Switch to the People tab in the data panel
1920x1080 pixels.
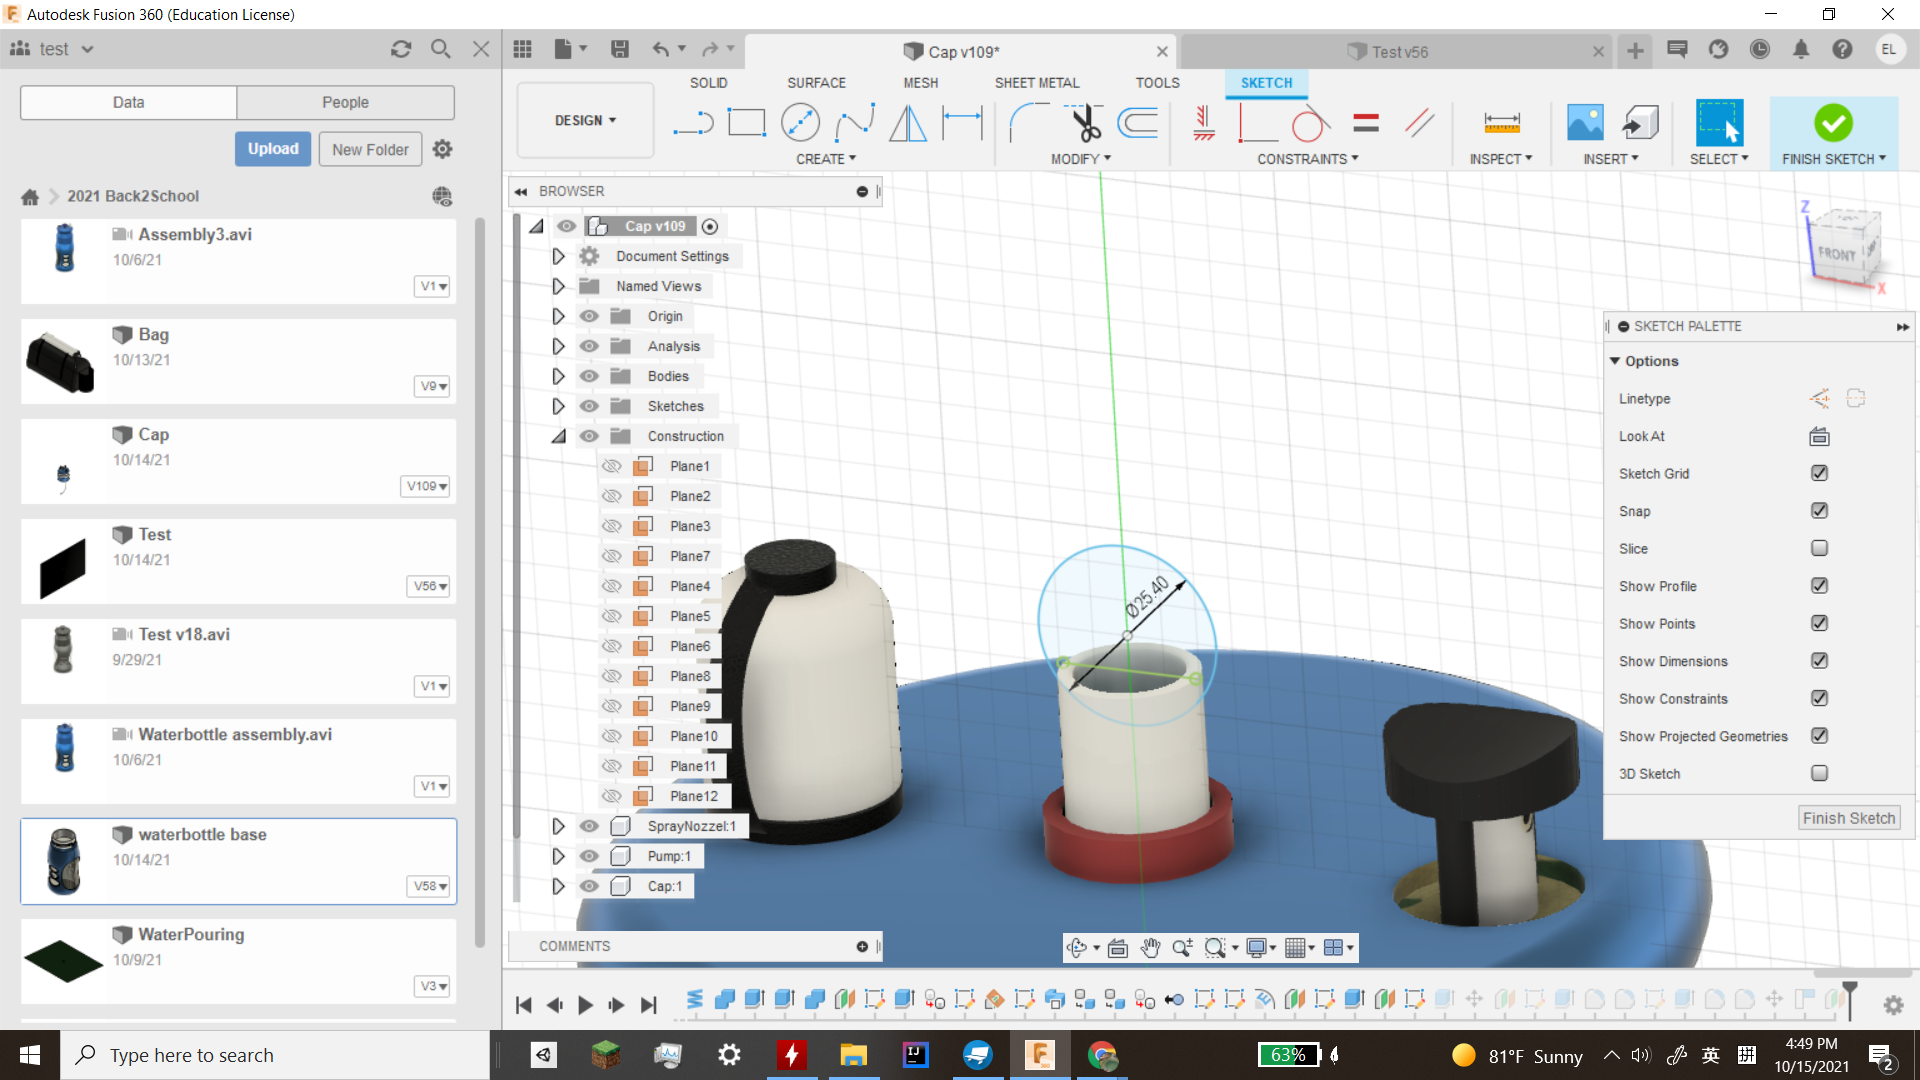coord(344,102)
